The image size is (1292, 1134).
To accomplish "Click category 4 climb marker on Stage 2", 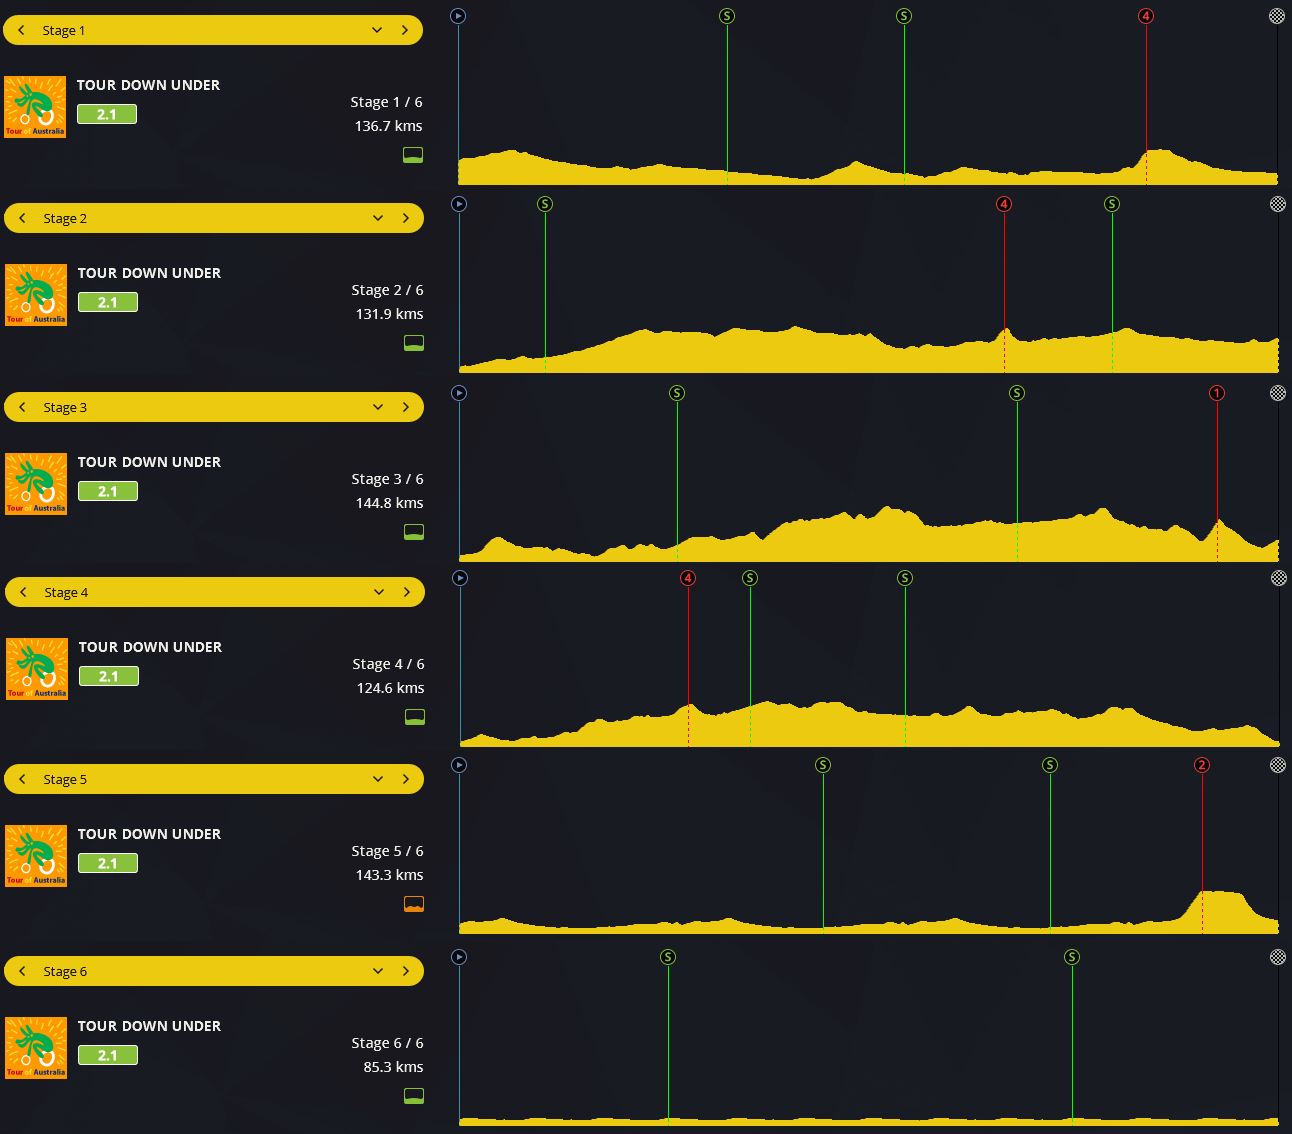I will click(x=1004, y=204).
